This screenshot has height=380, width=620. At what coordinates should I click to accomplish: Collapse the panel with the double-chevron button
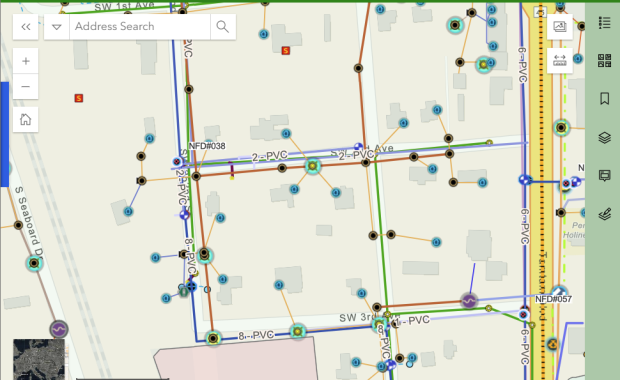(x=26, y=27)
